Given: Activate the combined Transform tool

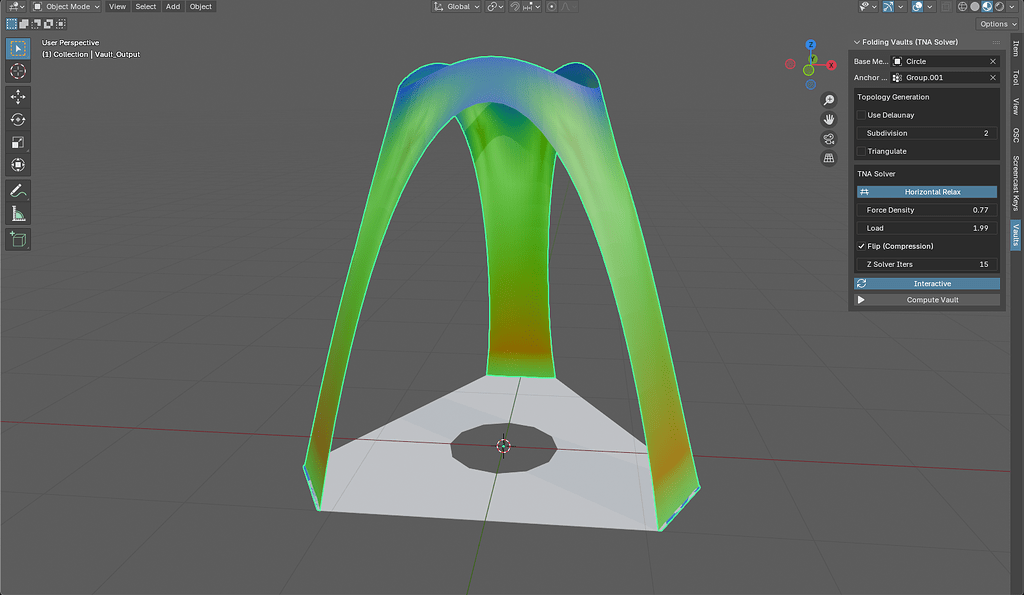Looking at the screenshot, I should 18,165.
